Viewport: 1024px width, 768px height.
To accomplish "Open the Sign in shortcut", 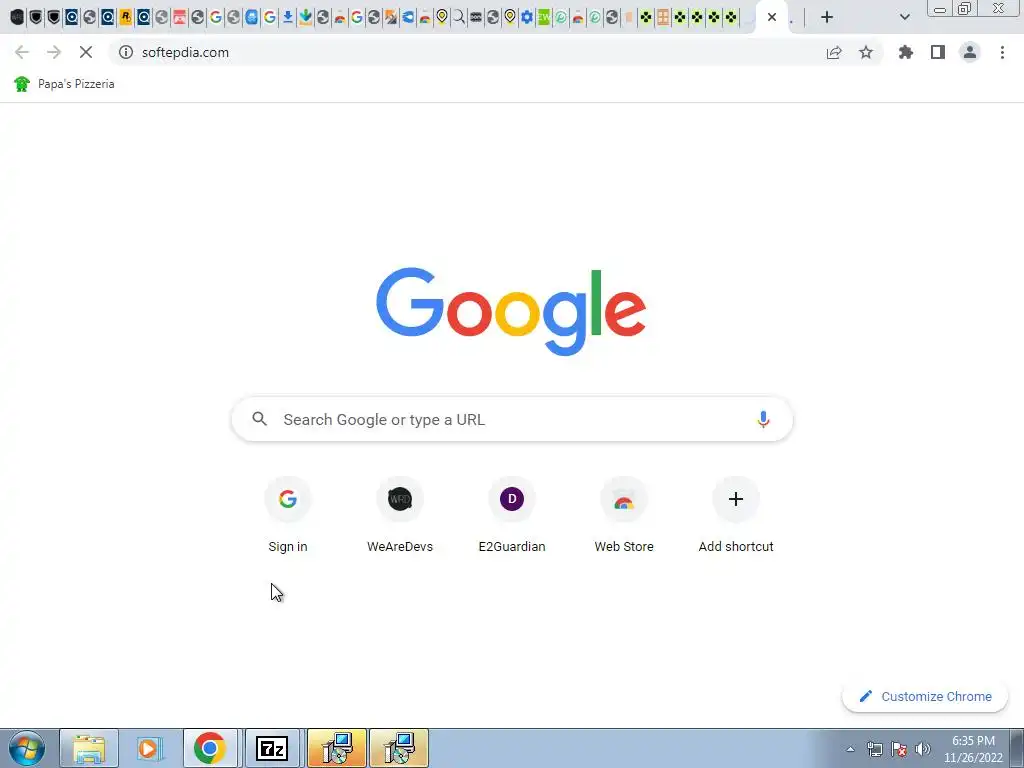I will pyautogui.click(x=288, y=516).
